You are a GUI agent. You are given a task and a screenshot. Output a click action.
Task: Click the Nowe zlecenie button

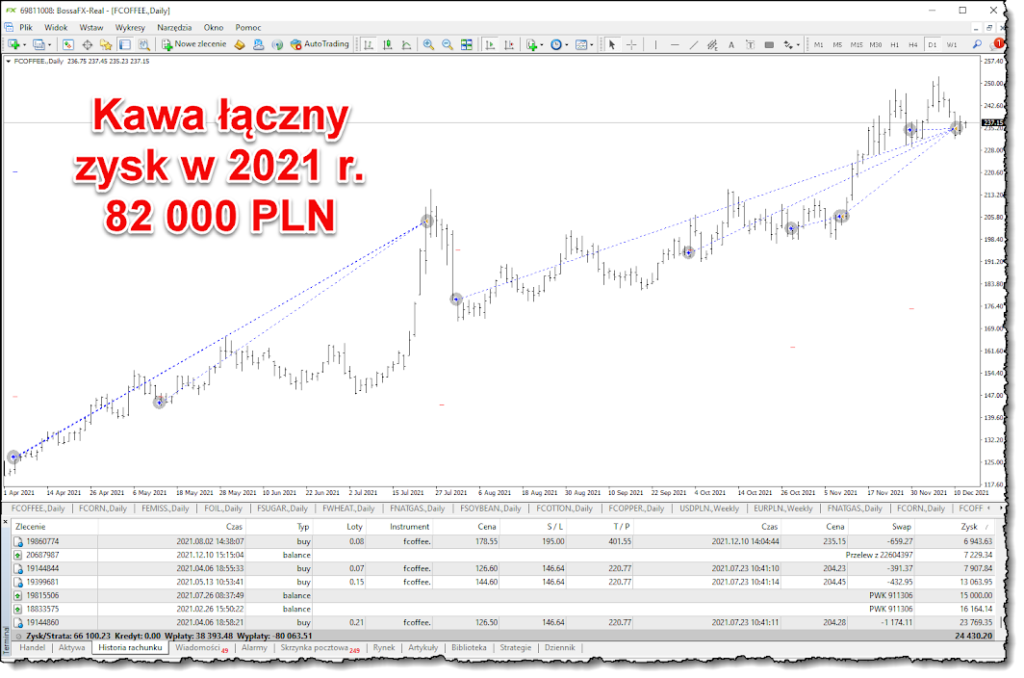tap(194, 44)
